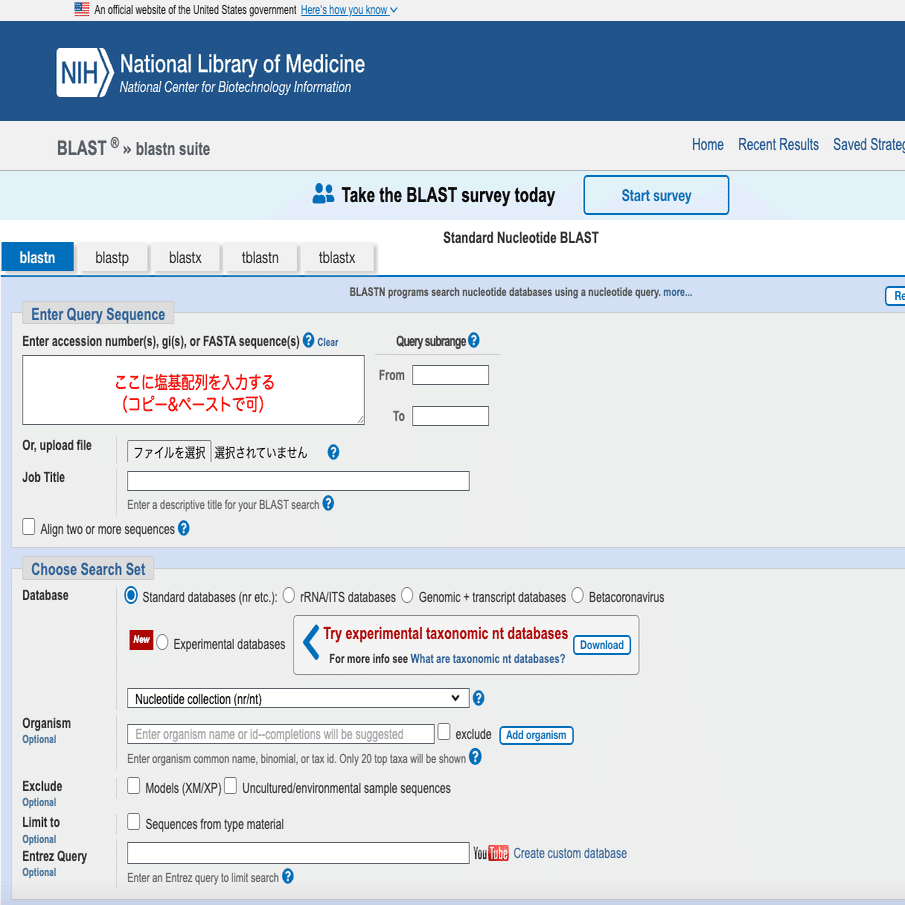905x905 pixels.
Task: Select rRNA/ITS databases radio button
Action: coord(289,595)
